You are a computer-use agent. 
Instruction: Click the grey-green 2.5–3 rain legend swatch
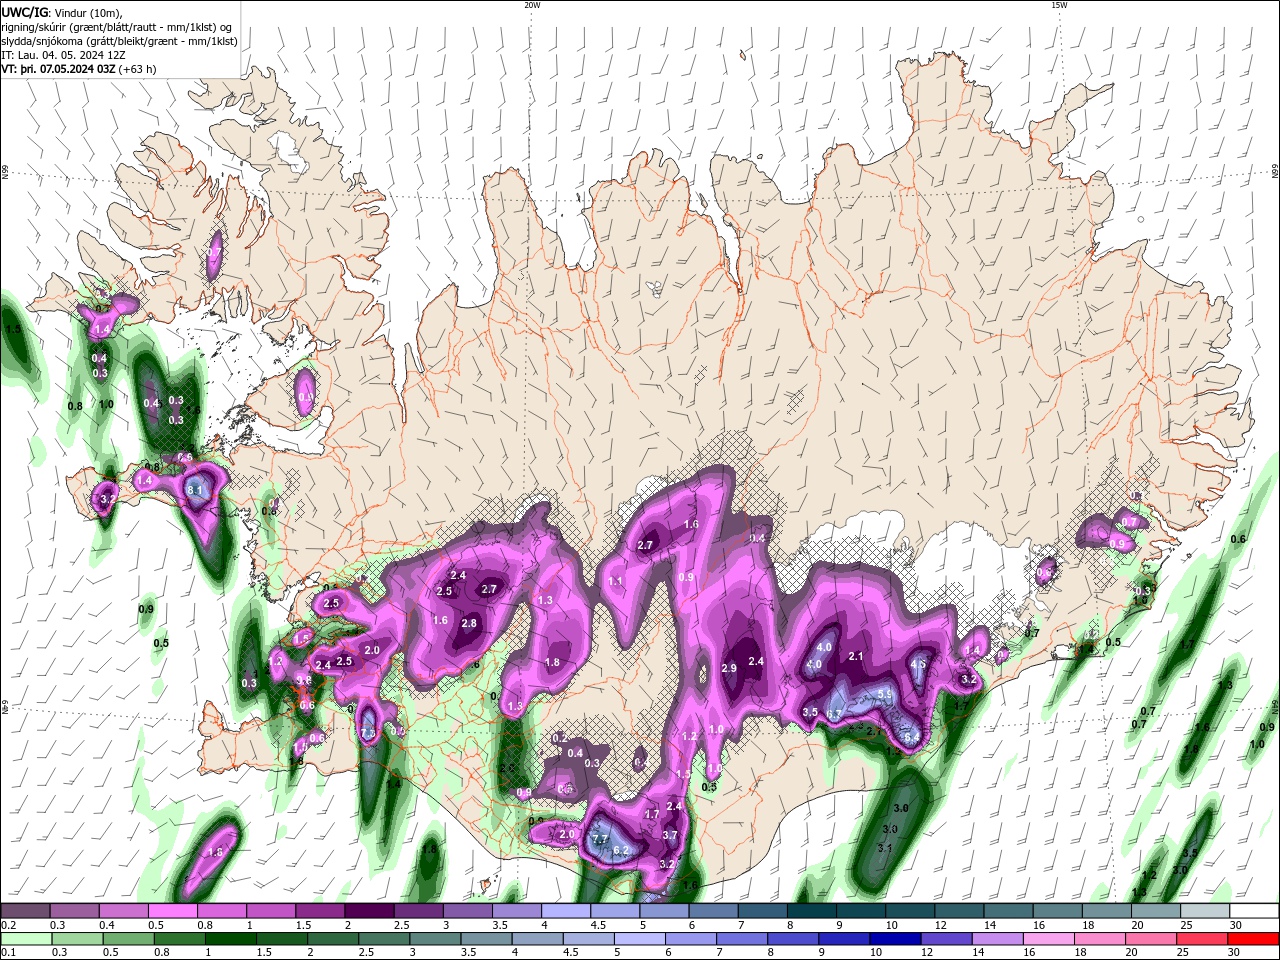384,939
